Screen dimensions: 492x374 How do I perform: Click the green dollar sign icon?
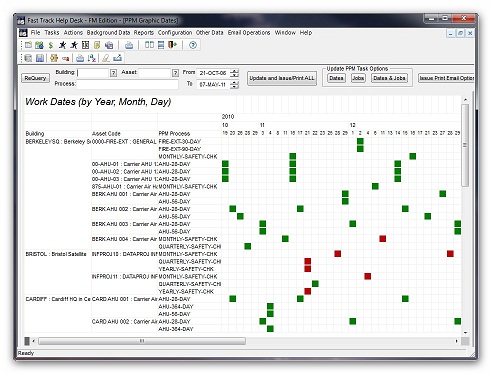pyautogui.click(x=51, y=45)
